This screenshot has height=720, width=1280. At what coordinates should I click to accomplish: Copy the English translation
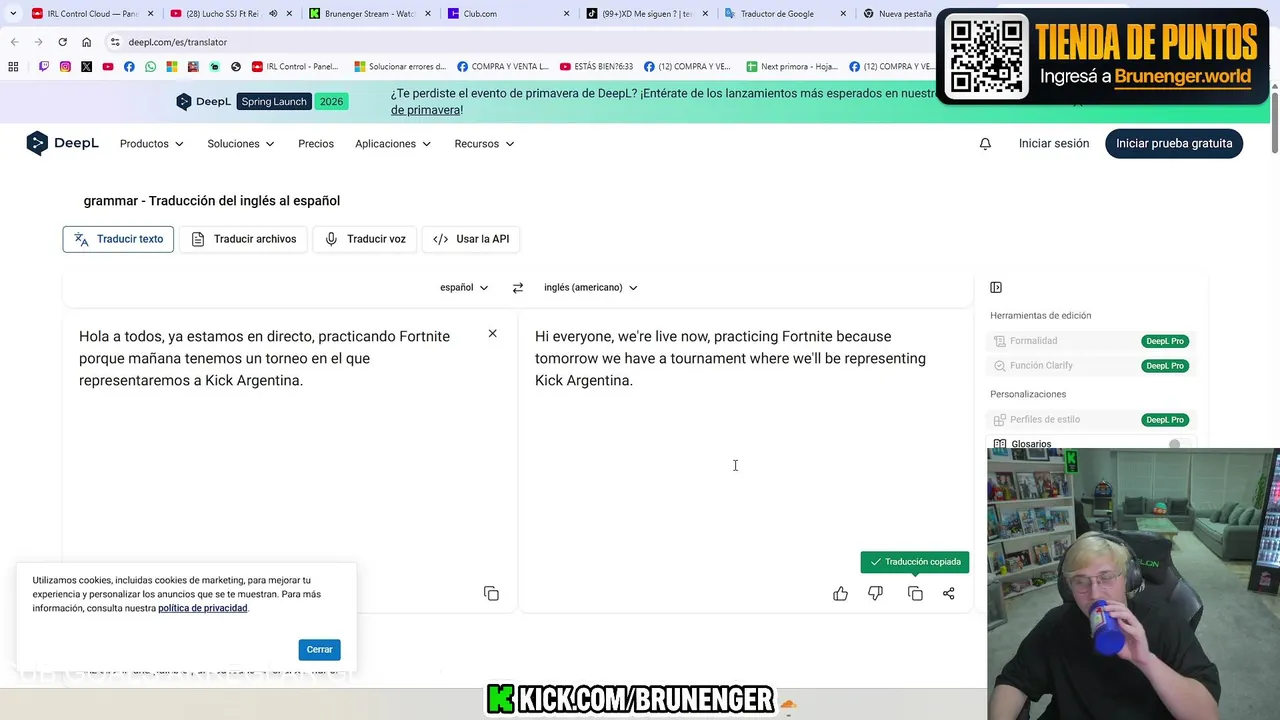point(915,594)
